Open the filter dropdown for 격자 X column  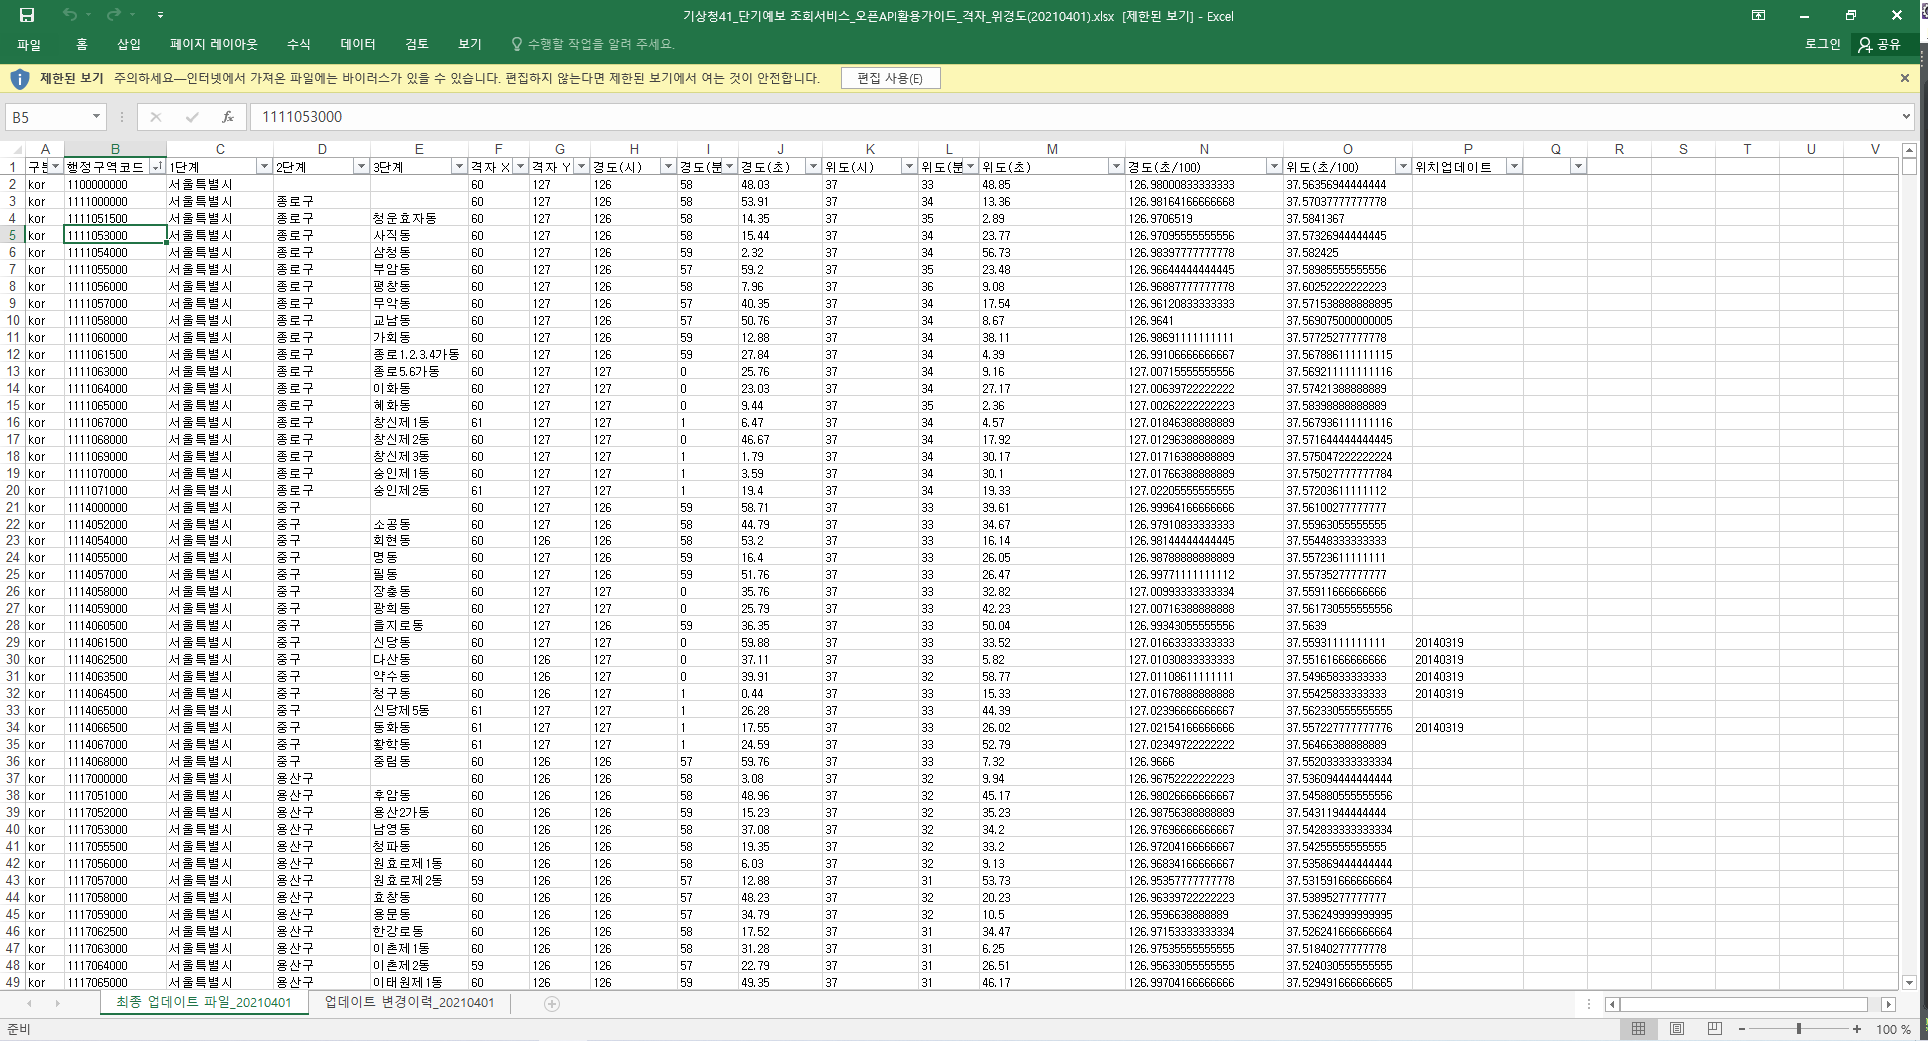(520, 167)
